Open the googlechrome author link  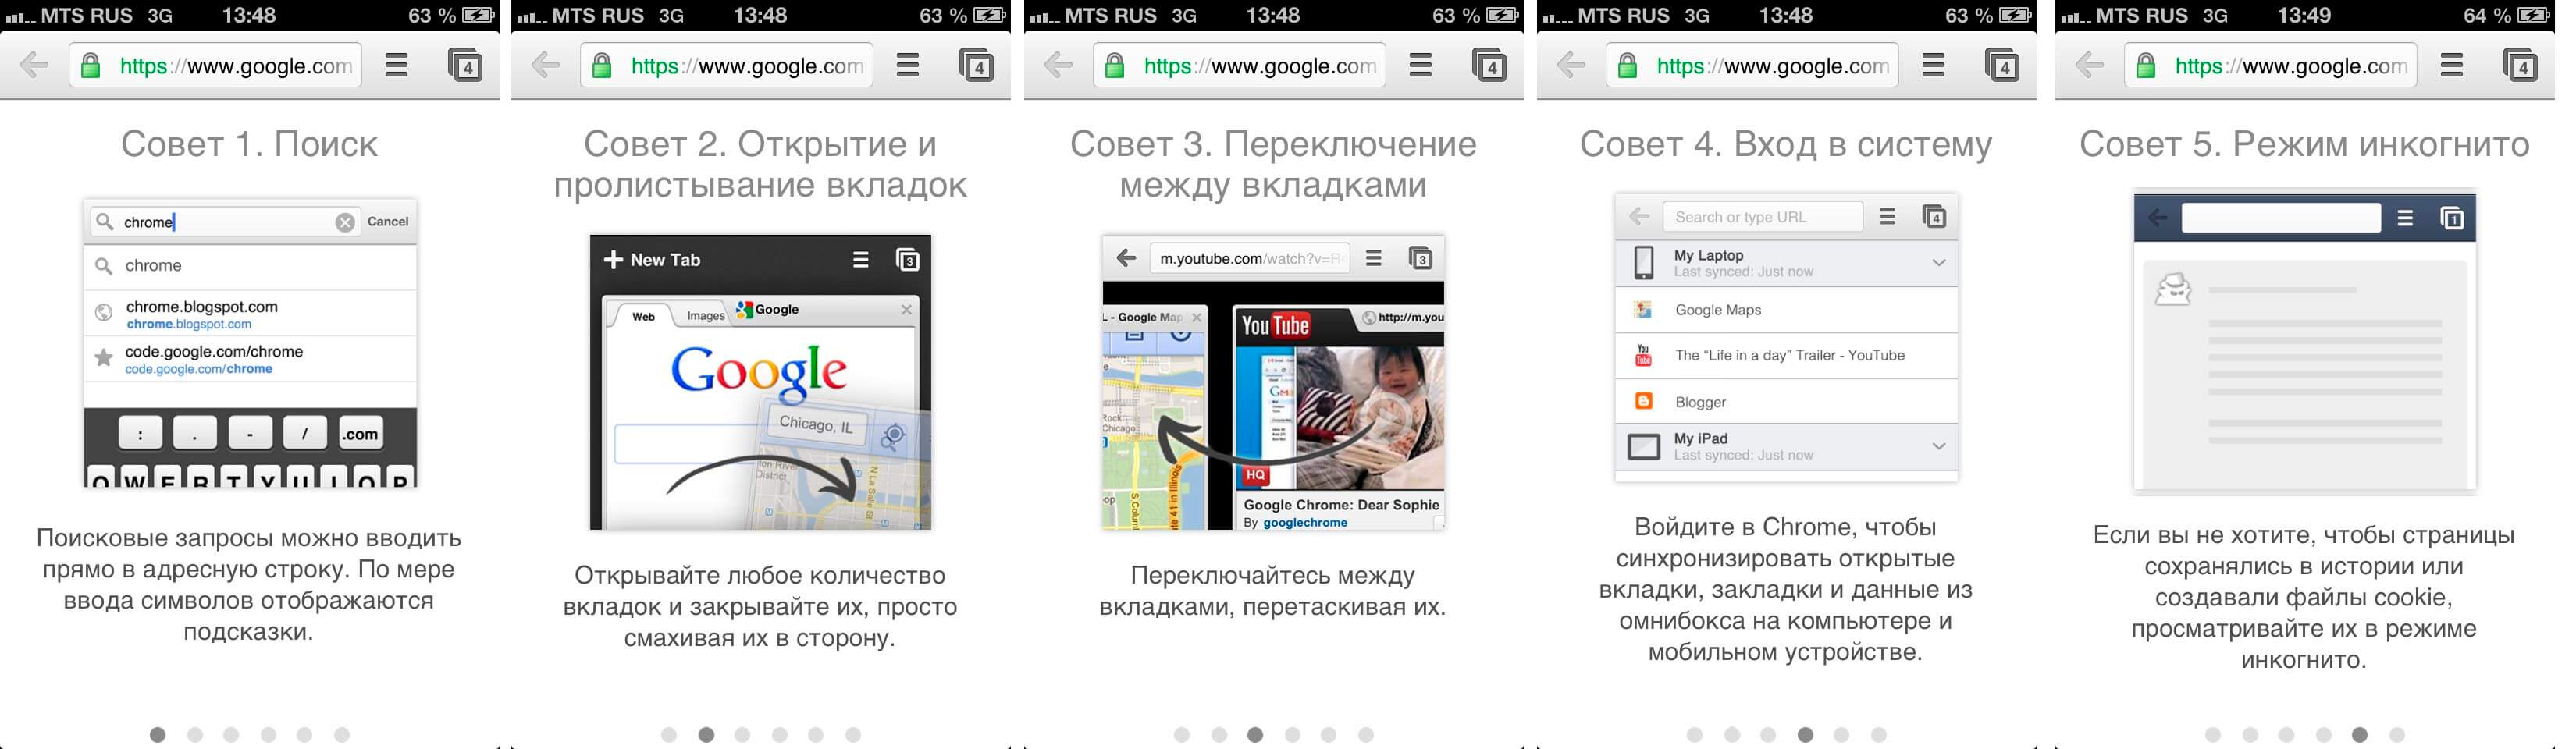pos(1305,522)
